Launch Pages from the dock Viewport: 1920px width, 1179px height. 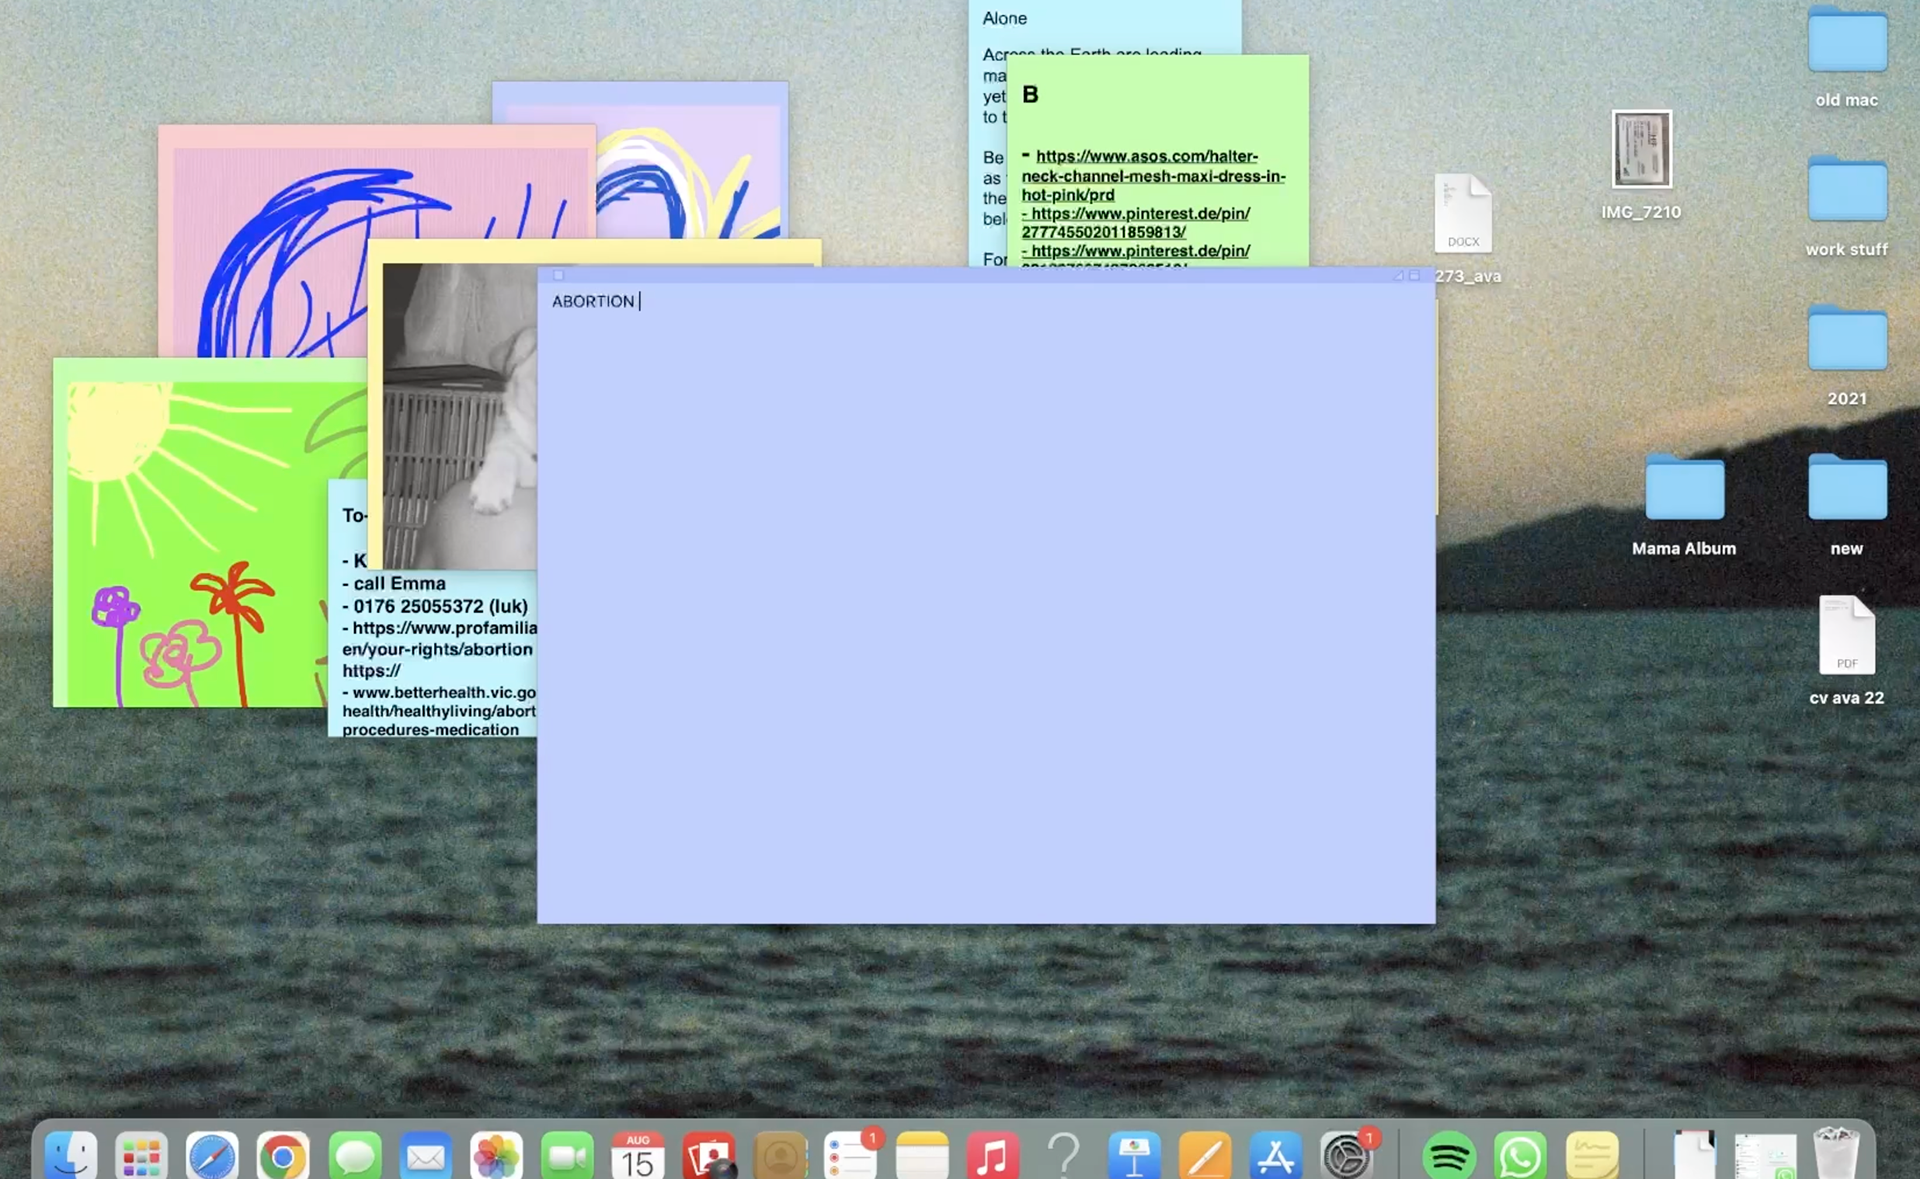1205,1156
